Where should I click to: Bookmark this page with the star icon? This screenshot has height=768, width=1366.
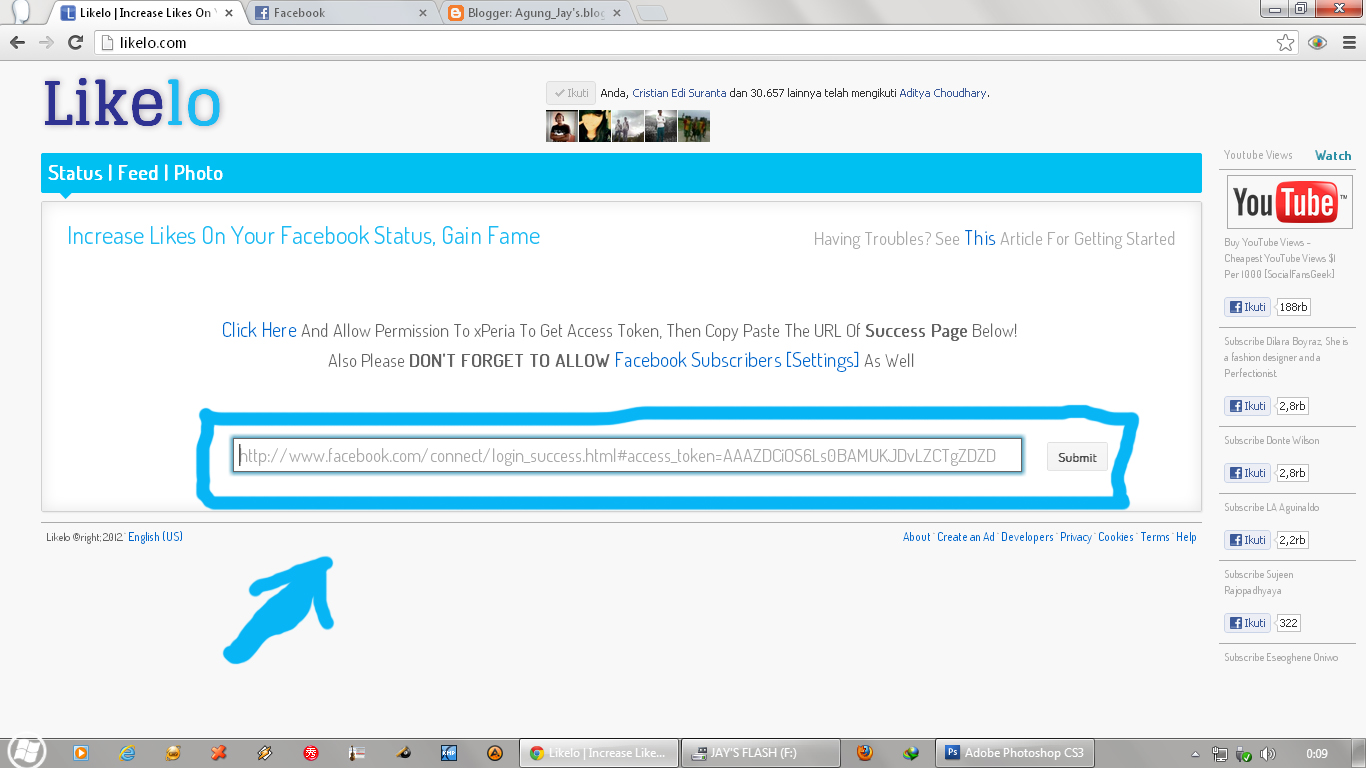pos(1286,43)
